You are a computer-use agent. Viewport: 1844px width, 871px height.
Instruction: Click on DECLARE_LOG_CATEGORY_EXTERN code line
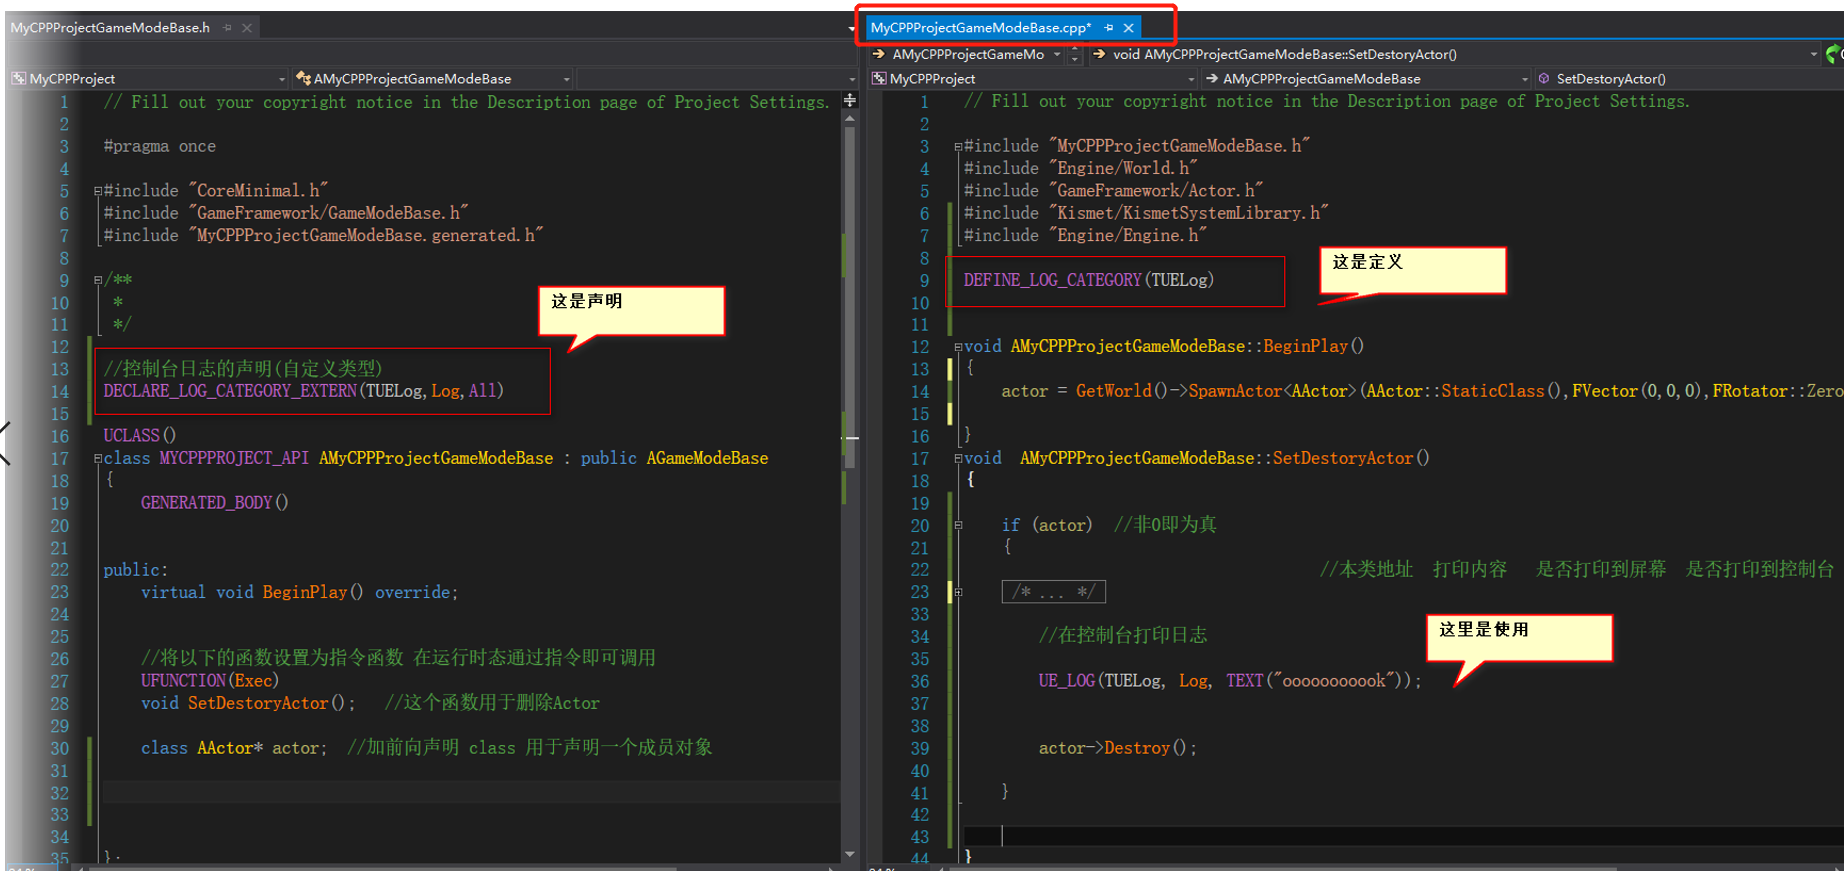coord(303,391)
